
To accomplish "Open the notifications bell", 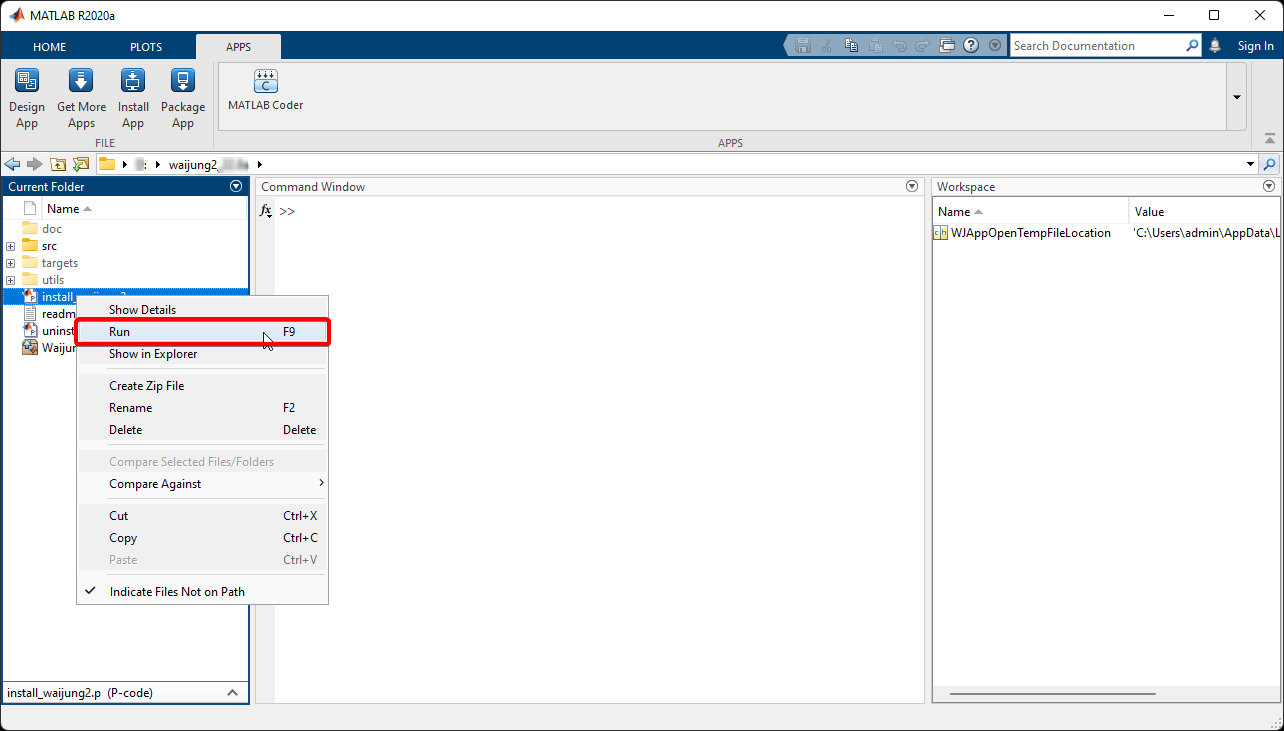I will pos(1216,46).
